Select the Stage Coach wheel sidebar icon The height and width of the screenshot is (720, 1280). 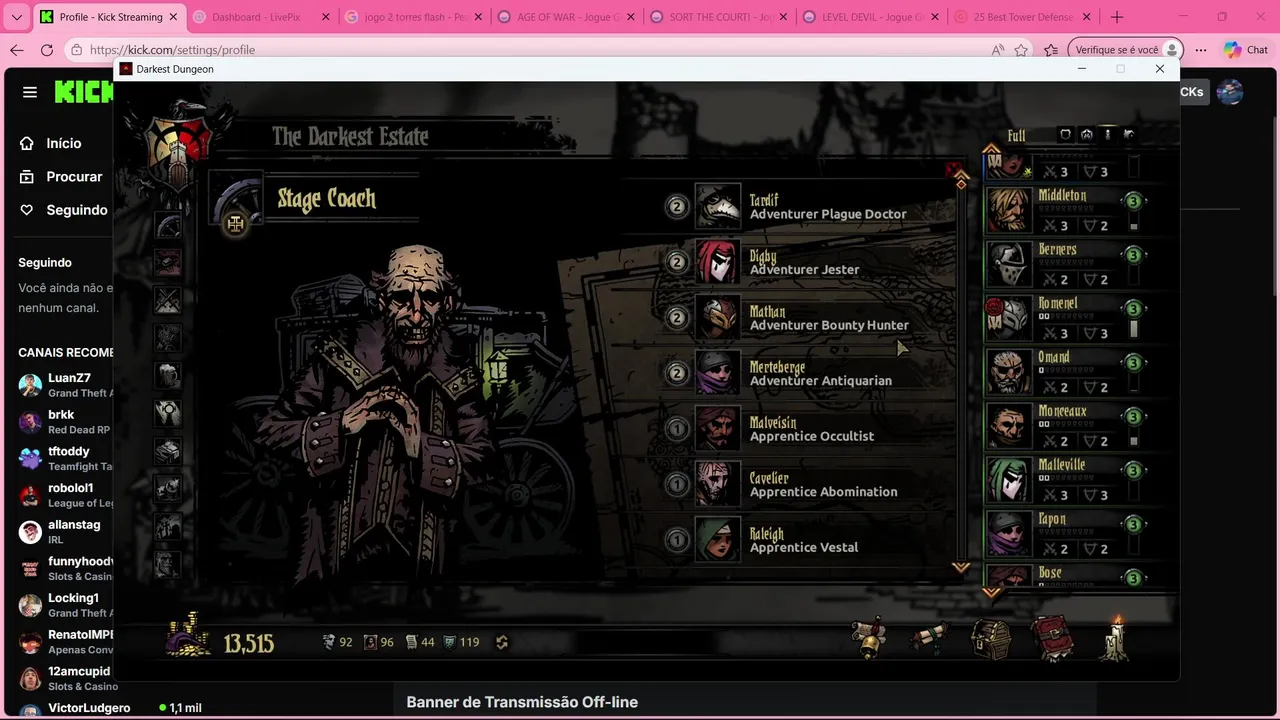[x=168, y=225]
